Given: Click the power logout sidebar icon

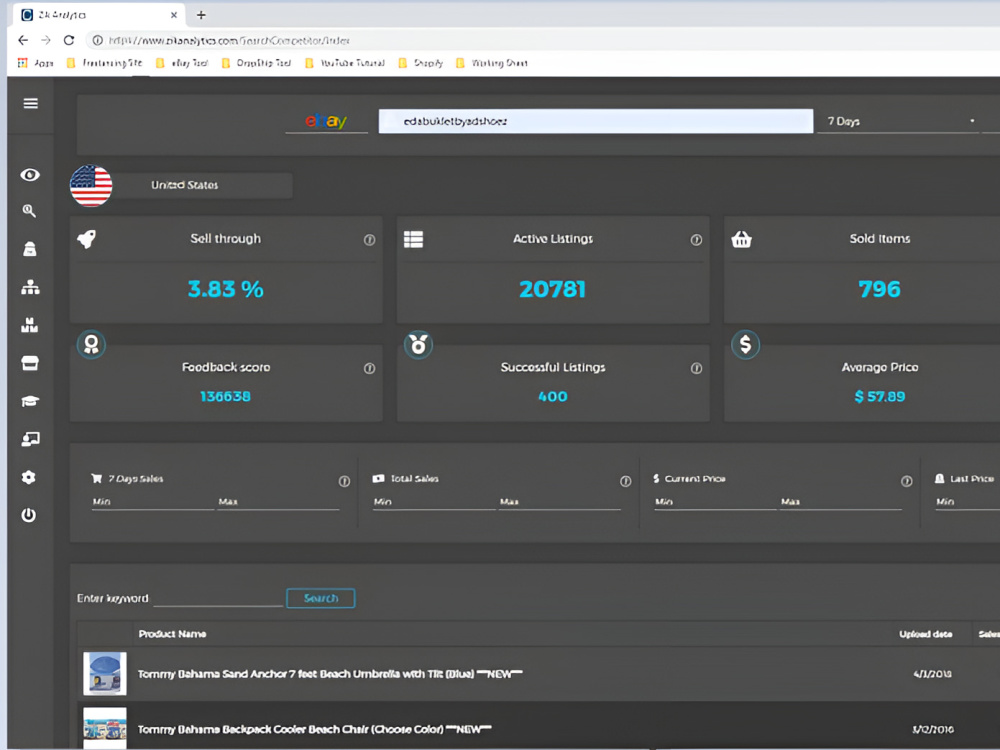Looking at the screenshot, I should pos(29,515).
